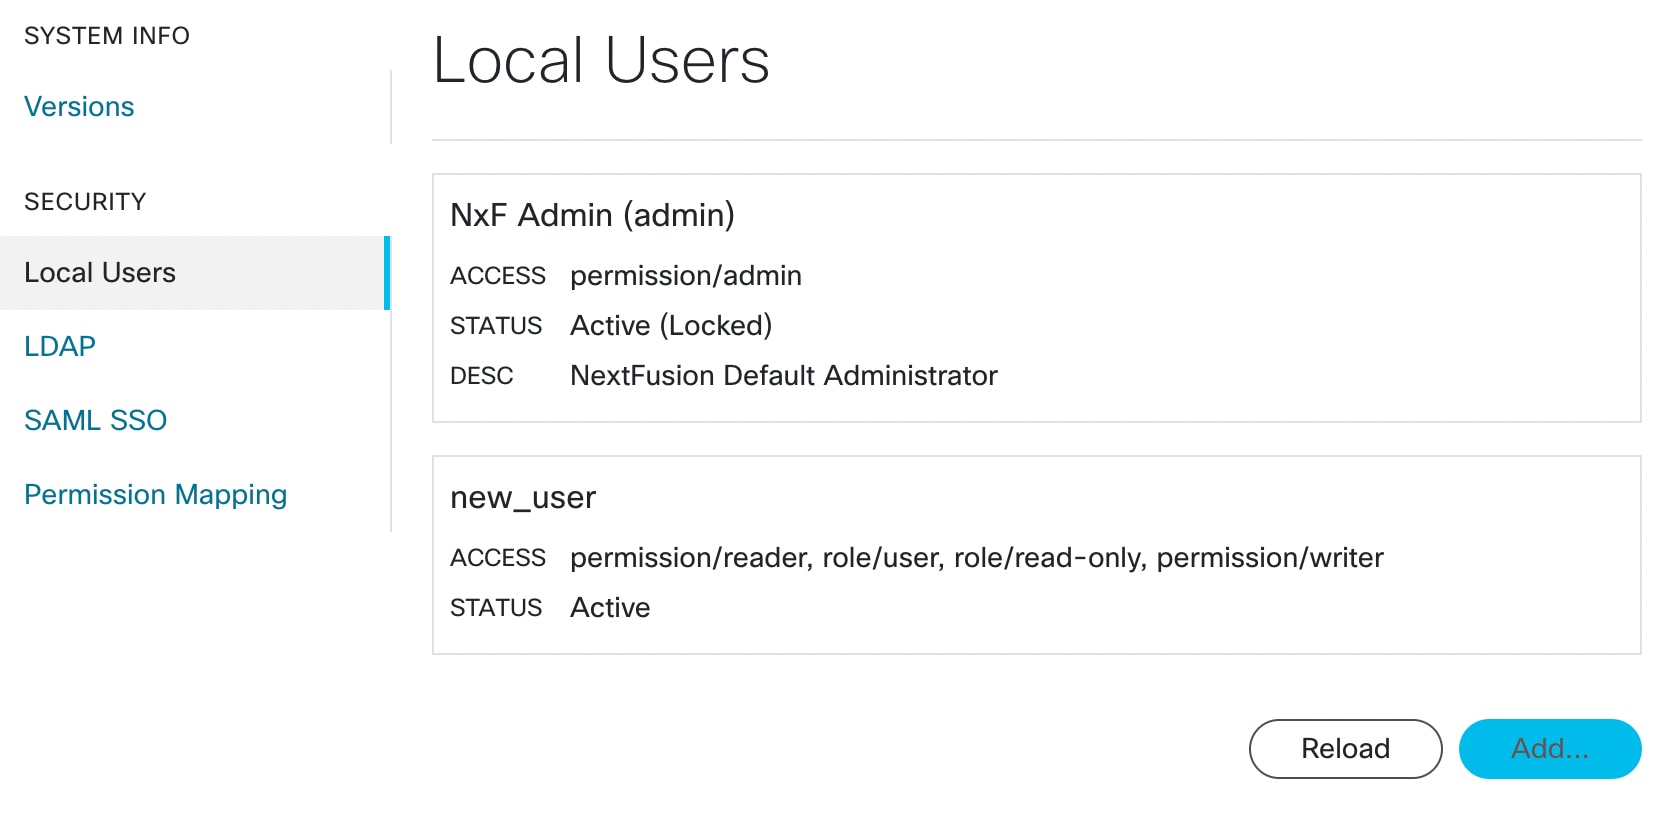Select the new_user entry title
The image size is (1660, 828).
[523, 497]
